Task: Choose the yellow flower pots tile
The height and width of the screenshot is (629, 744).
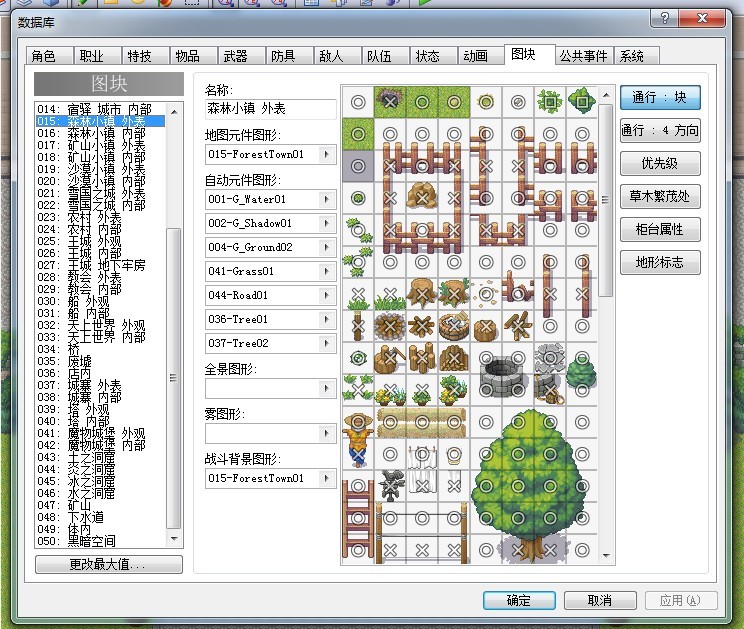Action: tap(390, 390)
